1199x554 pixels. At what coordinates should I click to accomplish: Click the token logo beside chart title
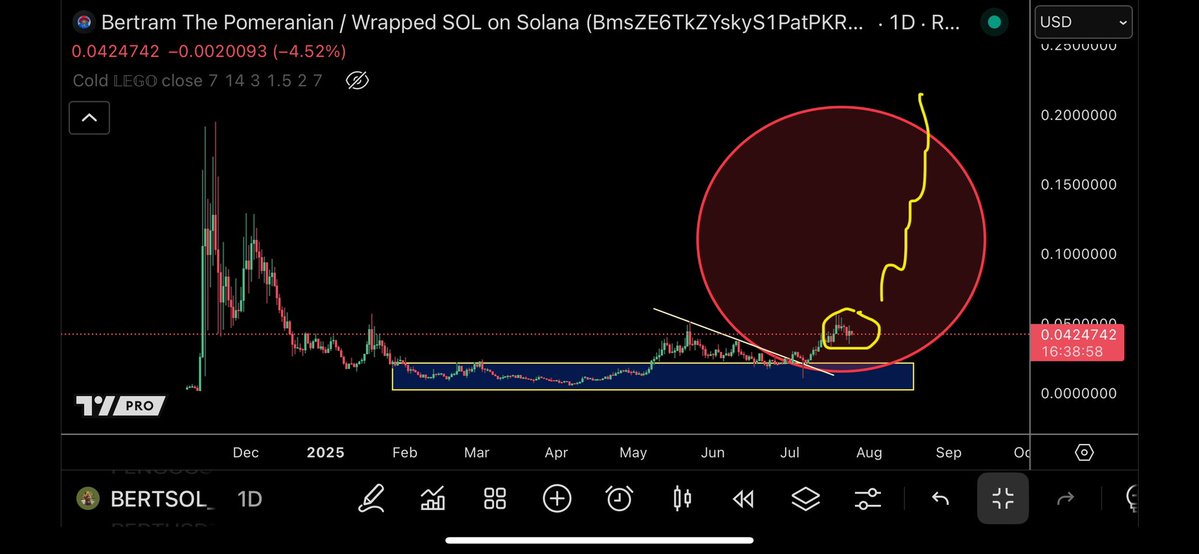83,22
